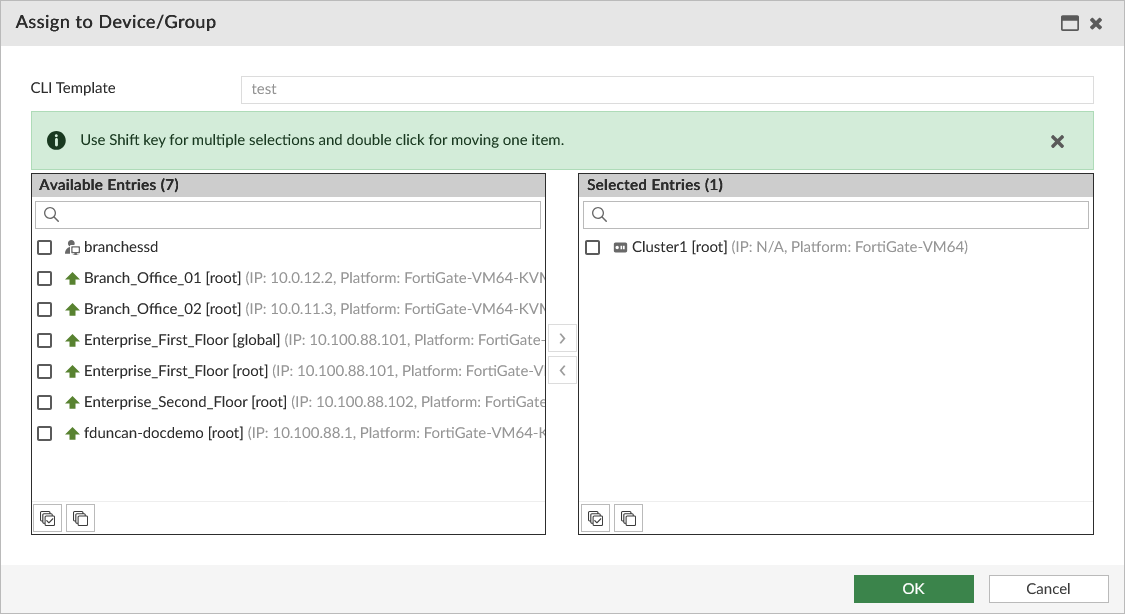Click the search icon in Available Entries
The image size is (1125, 614).
(52, 215)
